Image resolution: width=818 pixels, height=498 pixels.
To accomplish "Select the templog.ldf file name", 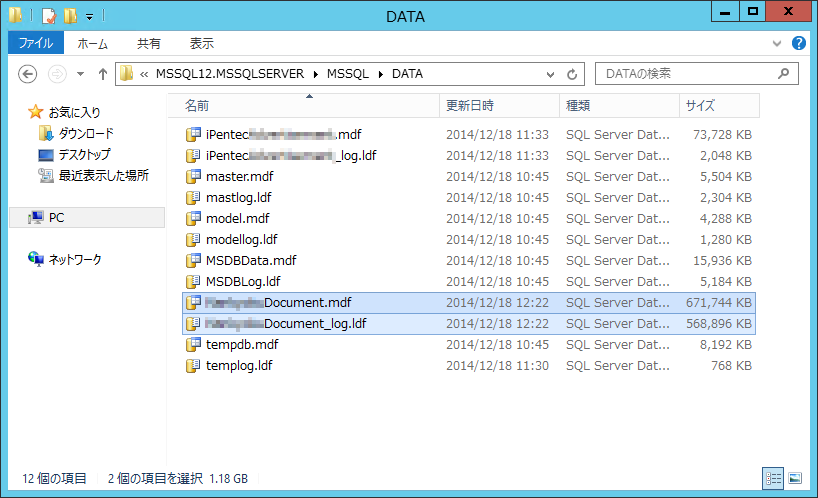I will point(239,366).
